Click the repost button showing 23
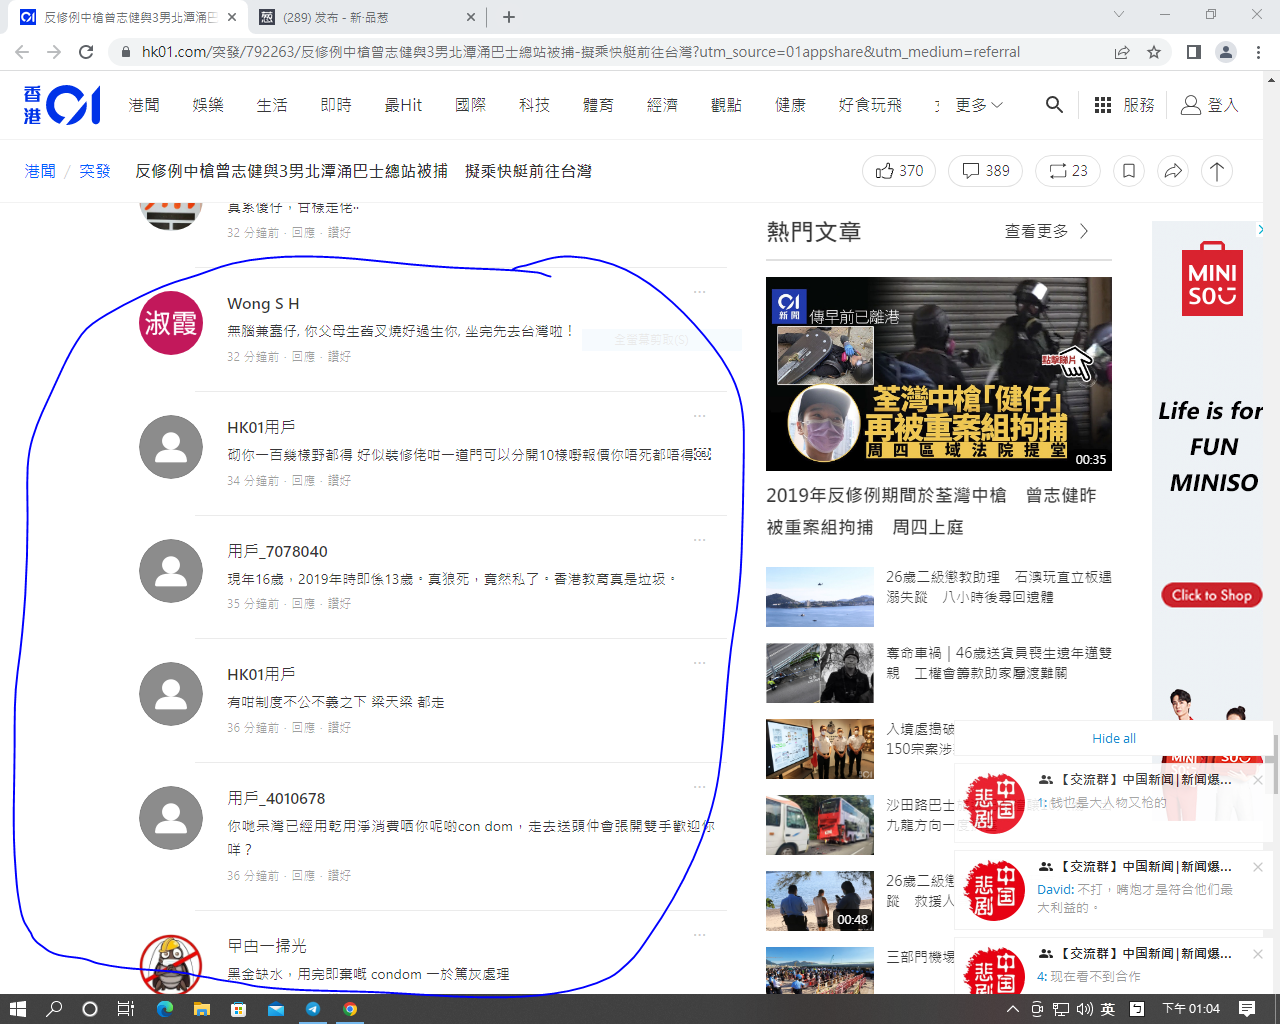This screenshot has width=1280, height=1024. pos(1068,171)
